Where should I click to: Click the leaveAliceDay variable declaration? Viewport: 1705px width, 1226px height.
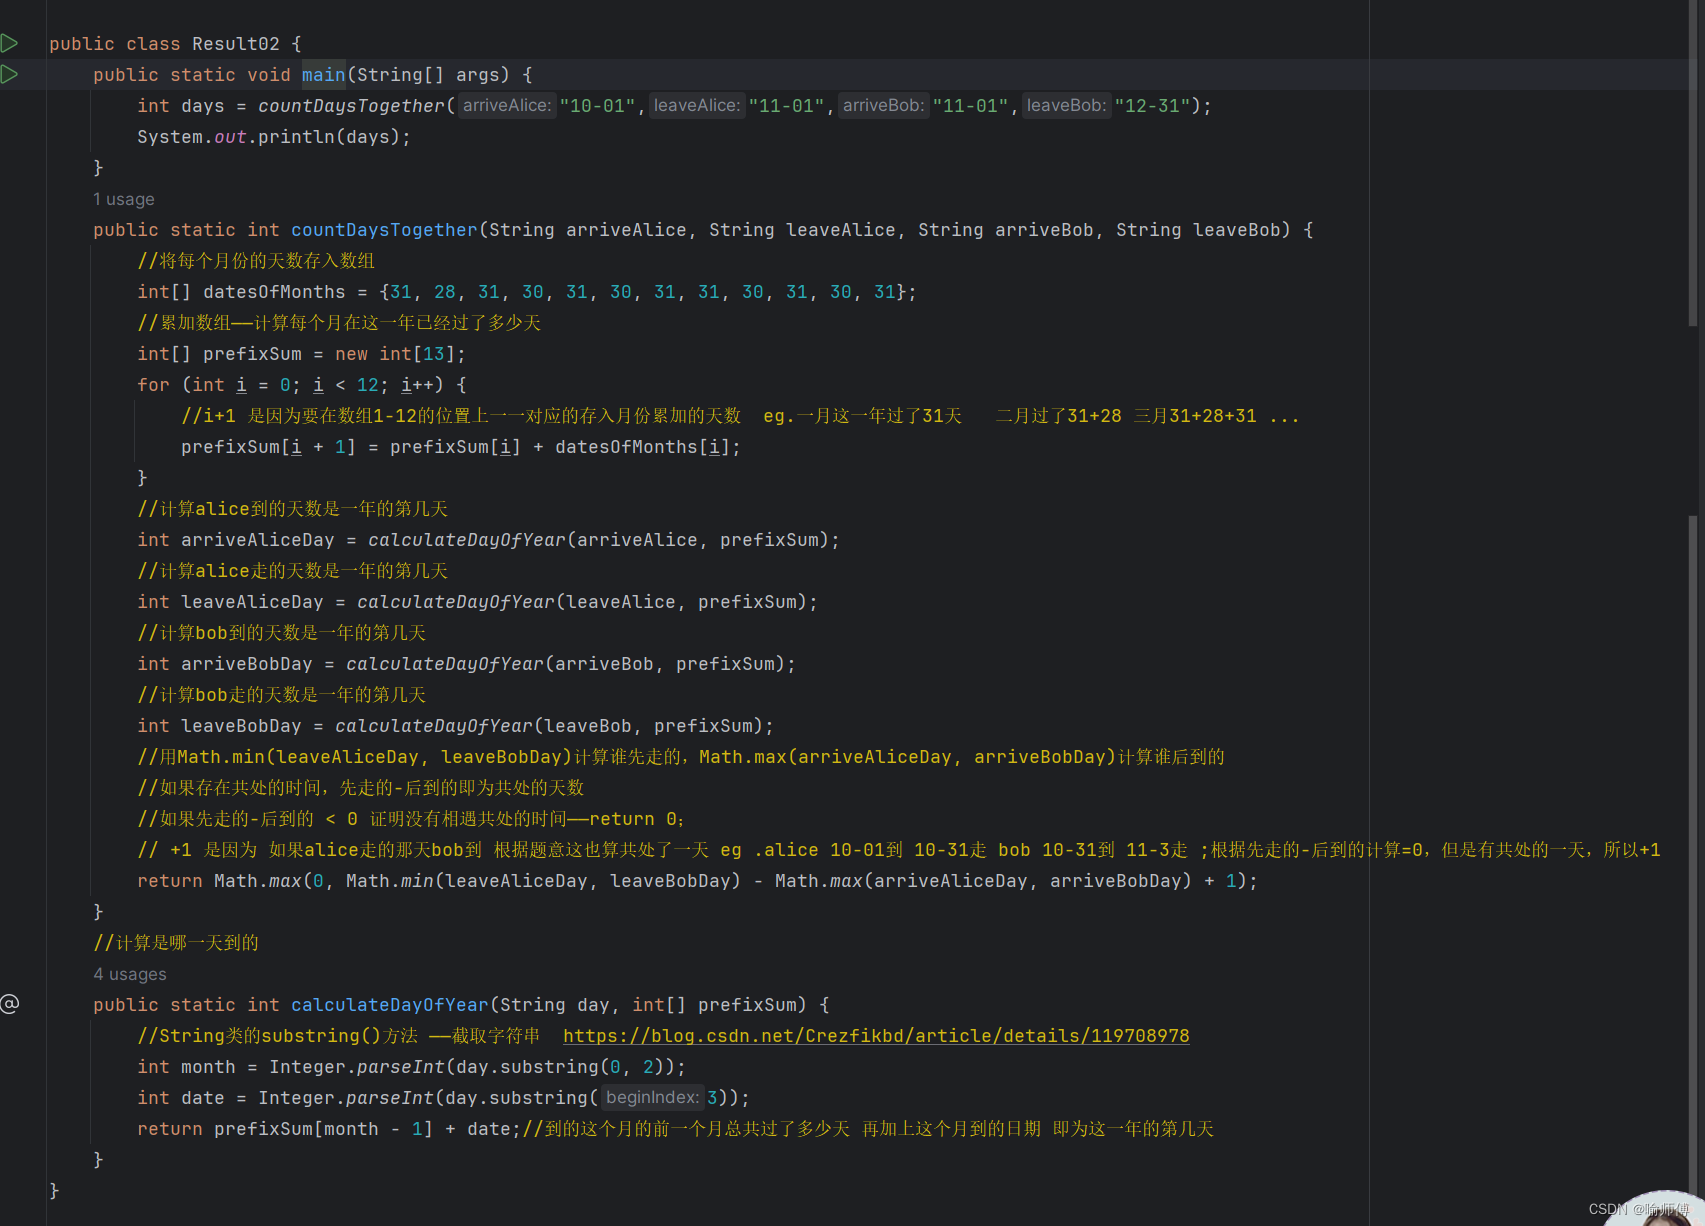click(252, 602)
